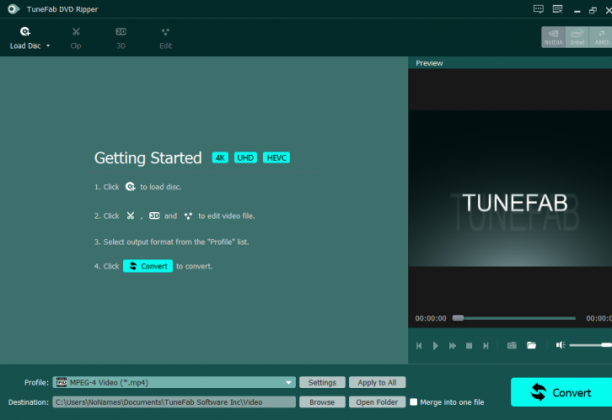Open the menu list icon in title bar
Screen dimensions: 612x420
[x=558, y=9]
